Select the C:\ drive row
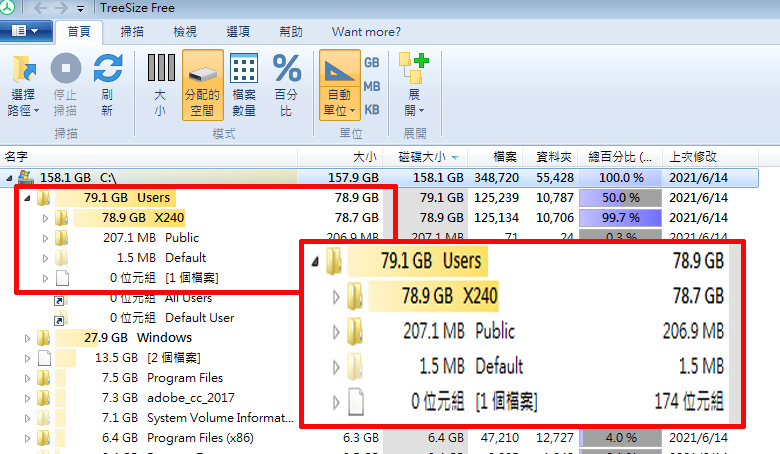 click(x=379, y=178)
